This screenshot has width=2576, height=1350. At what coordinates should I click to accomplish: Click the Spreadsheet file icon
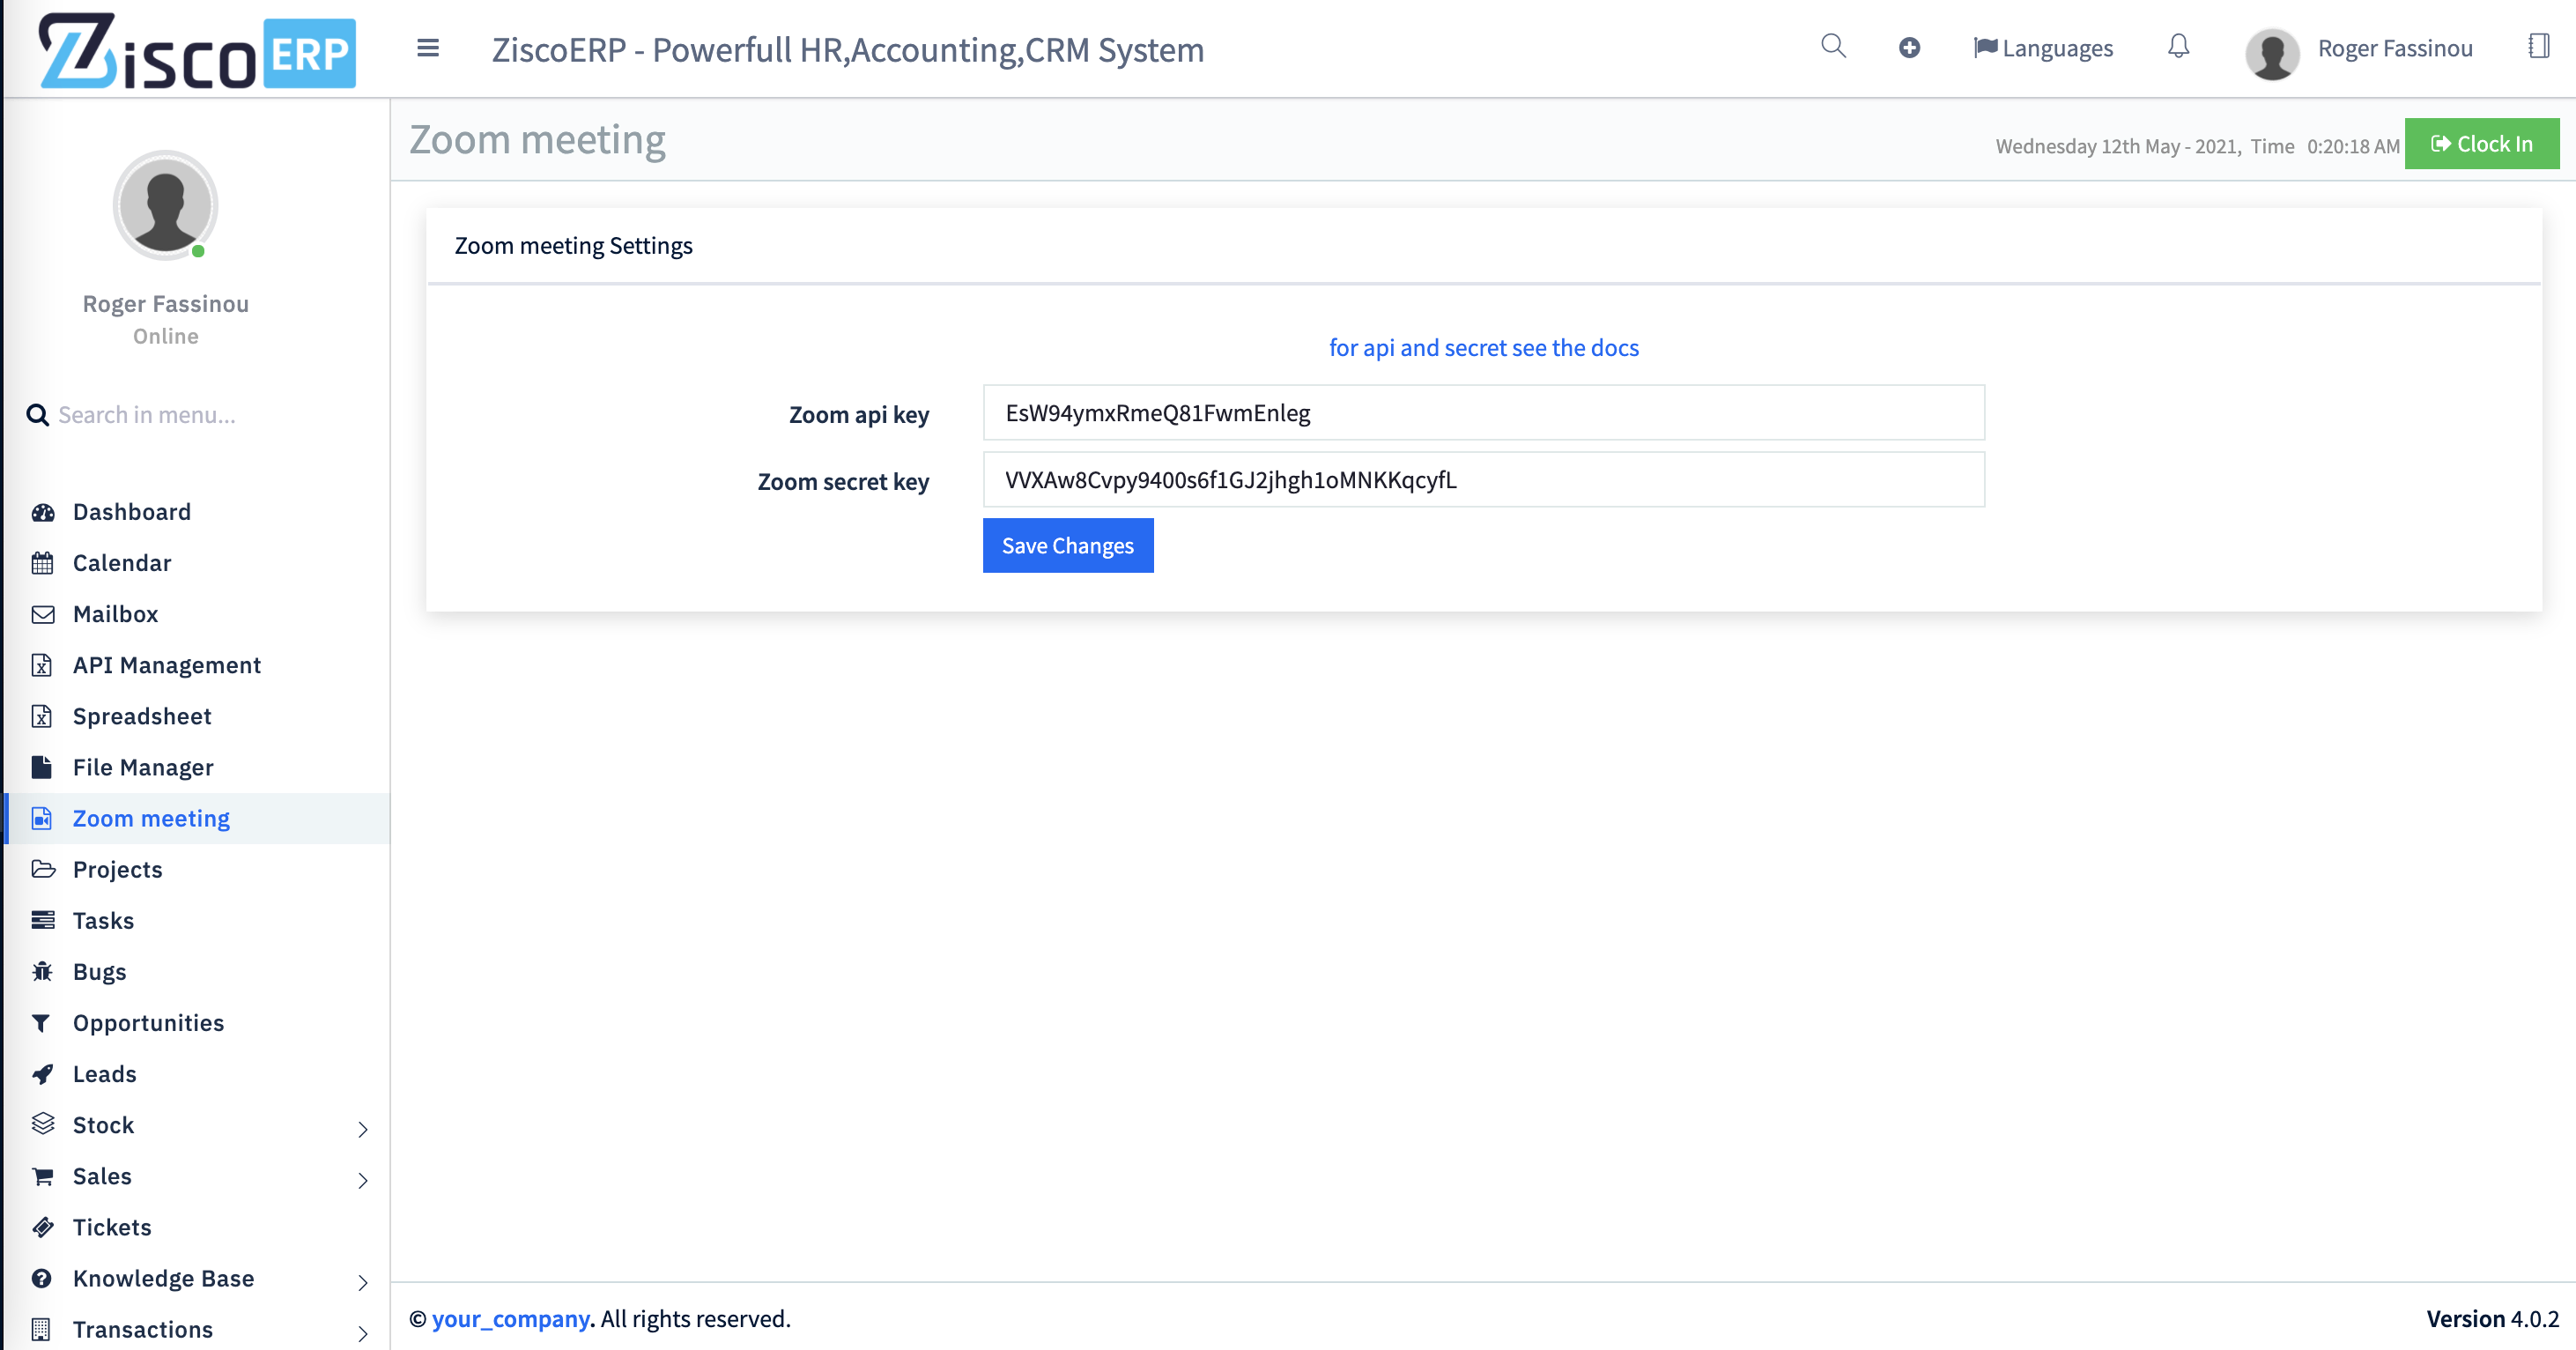coord(41,716)
